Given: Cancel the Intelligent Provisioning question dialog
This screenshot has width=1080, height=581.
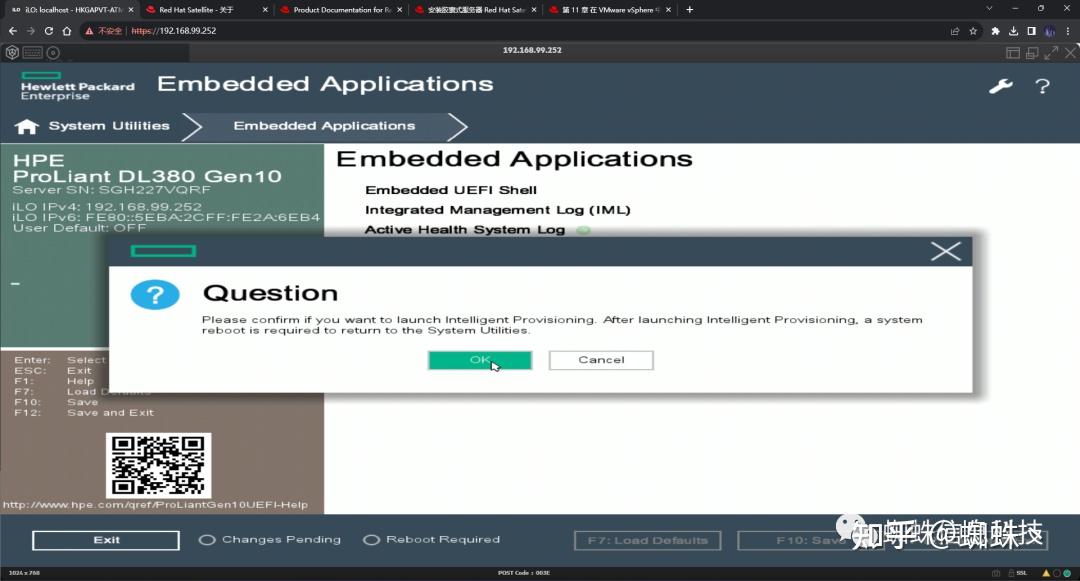Looking at the screenshot, I should [x=600, y=360].
